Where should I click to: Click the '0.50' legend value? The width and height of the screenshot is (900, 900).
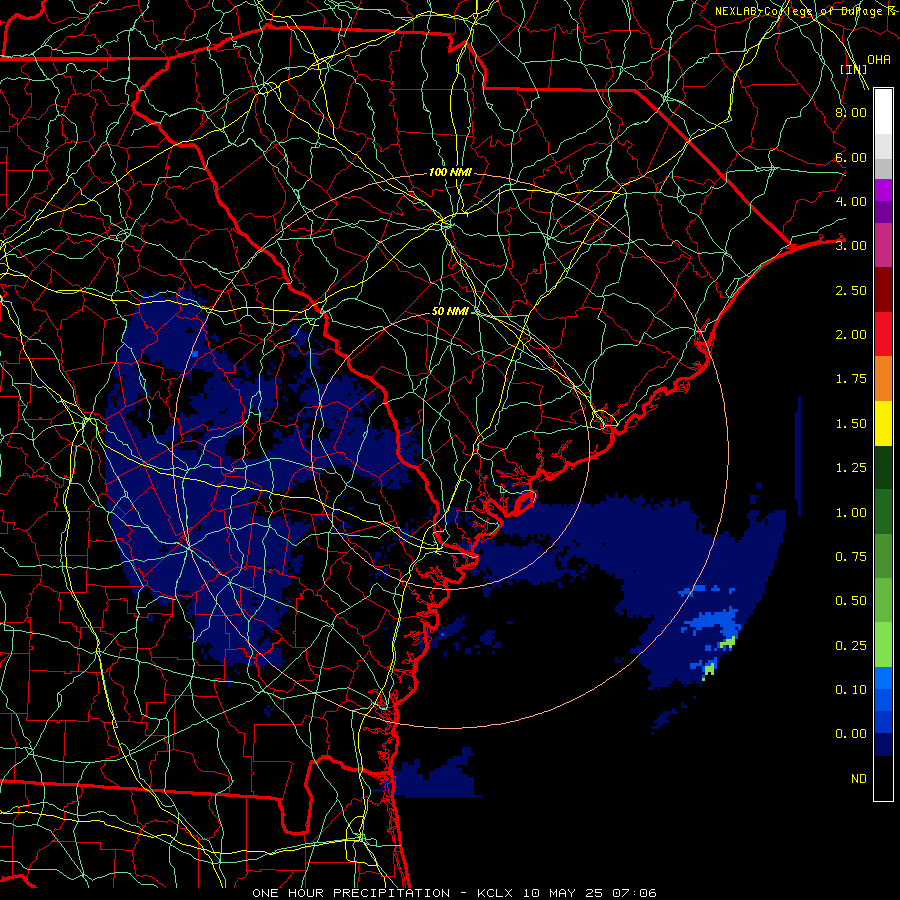851,601
